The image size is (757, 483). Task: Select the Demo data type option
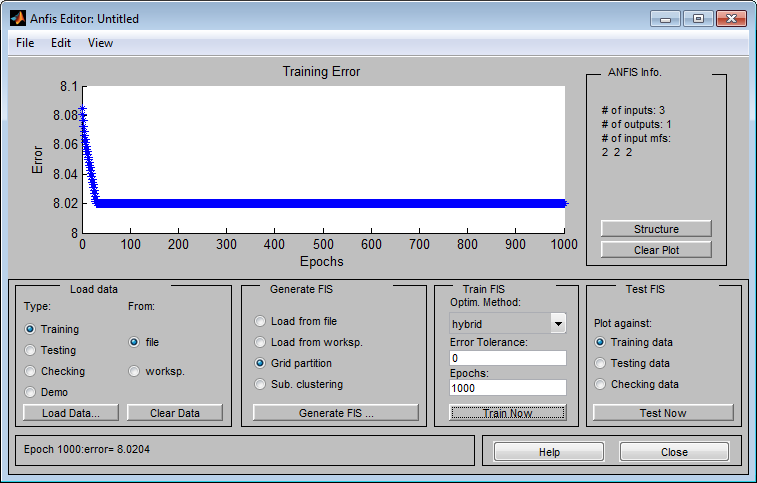[x=31, y=392]
